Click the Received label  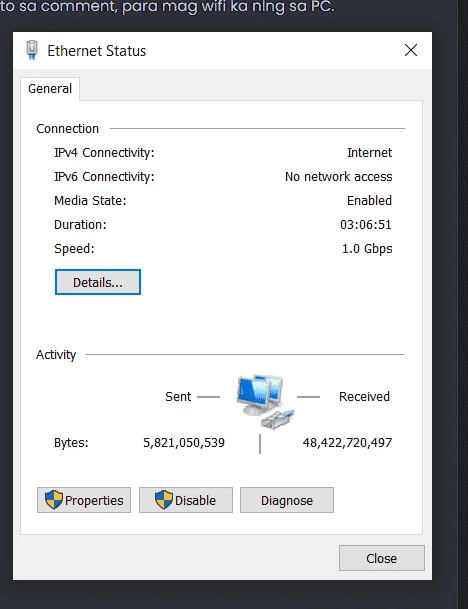click(x=364, y=397)
